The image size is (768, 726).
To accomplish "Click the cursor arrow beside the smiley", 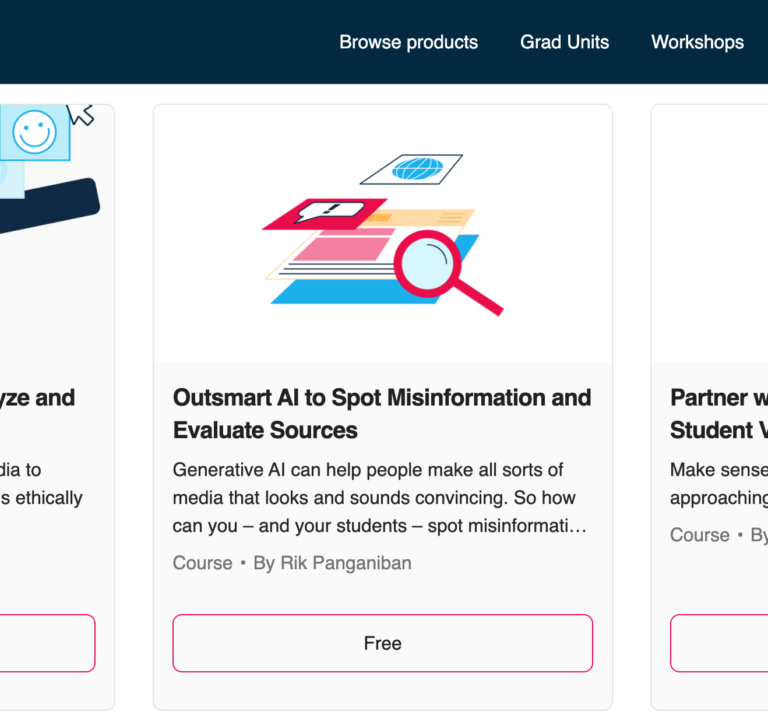I will pos(80,113).
